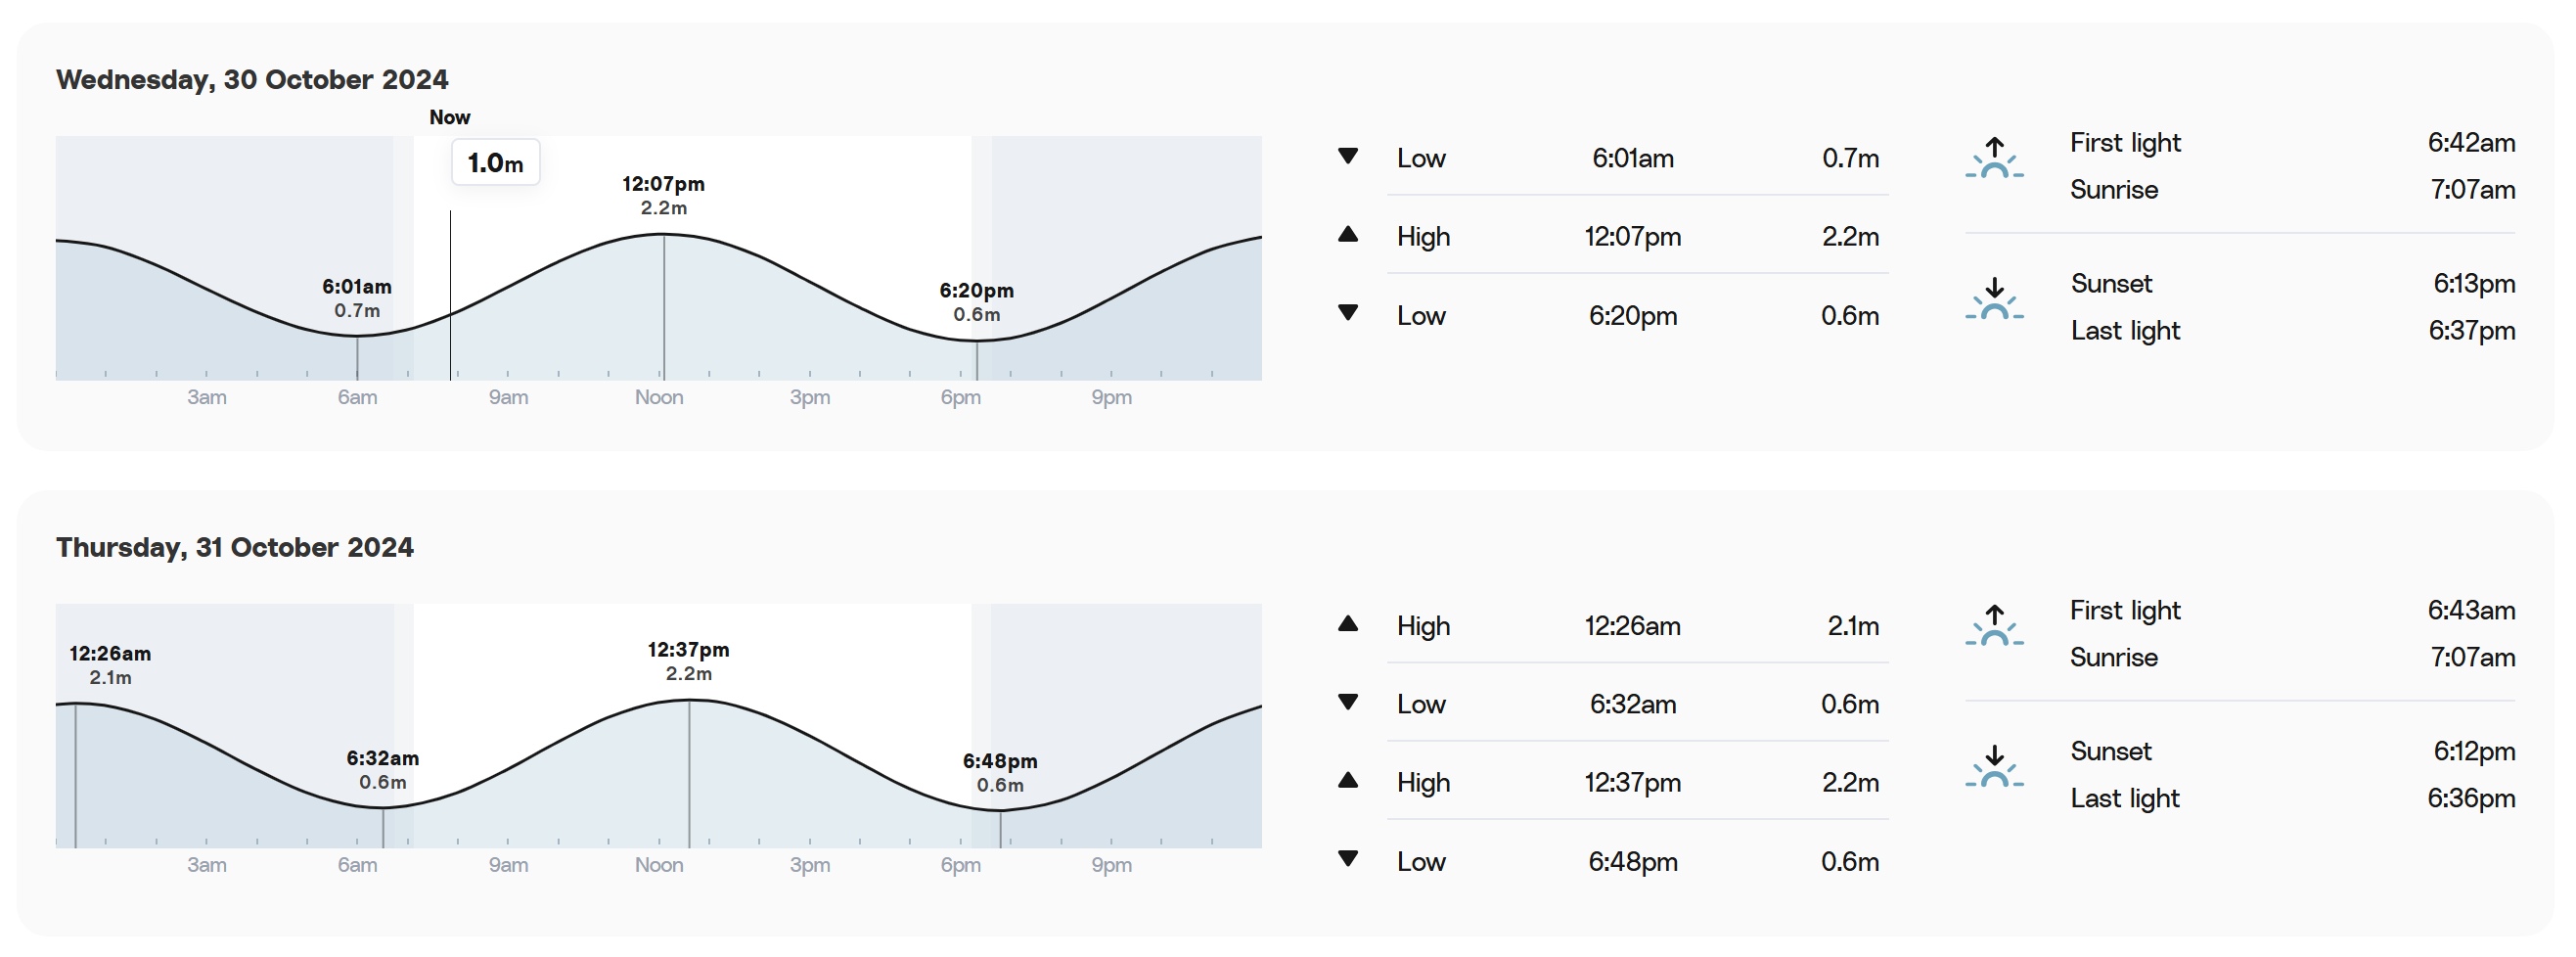
Task: Click the down arrow beside Low 6:48pm
Action: coord(1348,859)
